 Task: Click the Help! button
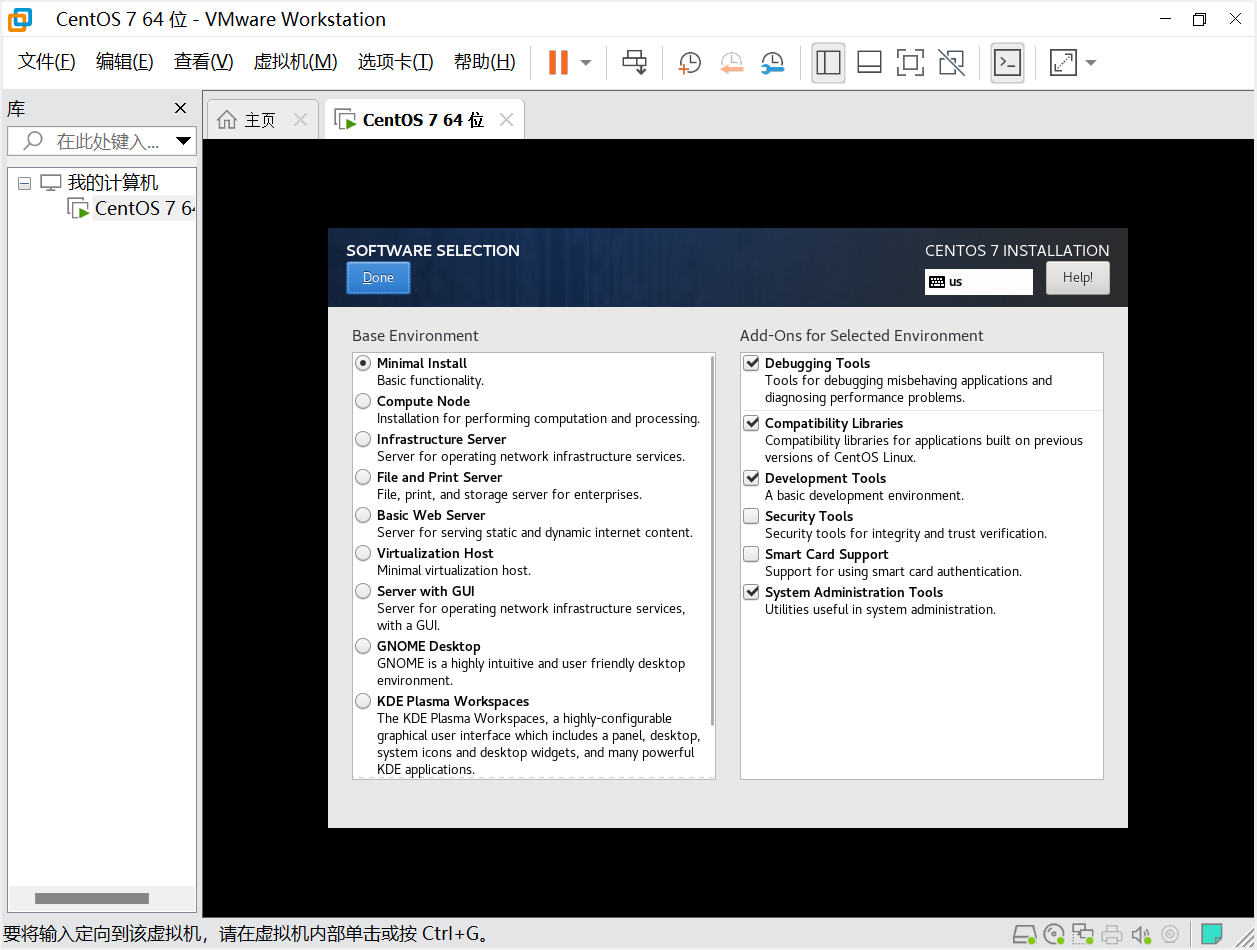tap(1078, 278)
